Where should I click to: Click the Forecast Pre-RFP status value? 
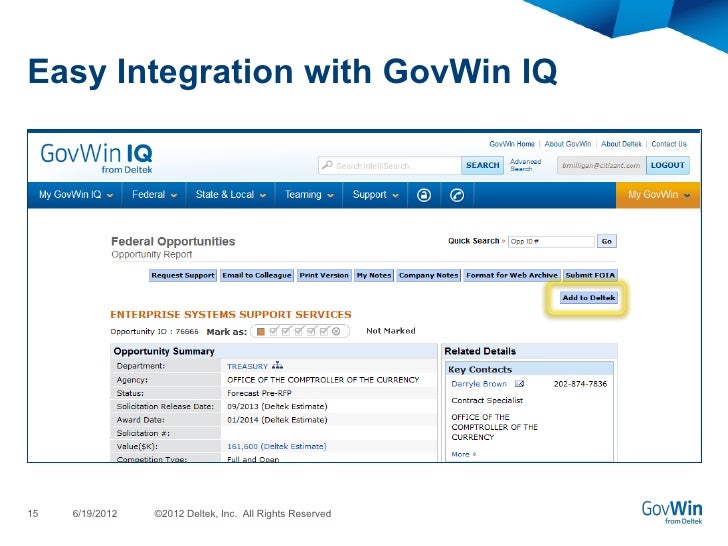click(259, 393)
